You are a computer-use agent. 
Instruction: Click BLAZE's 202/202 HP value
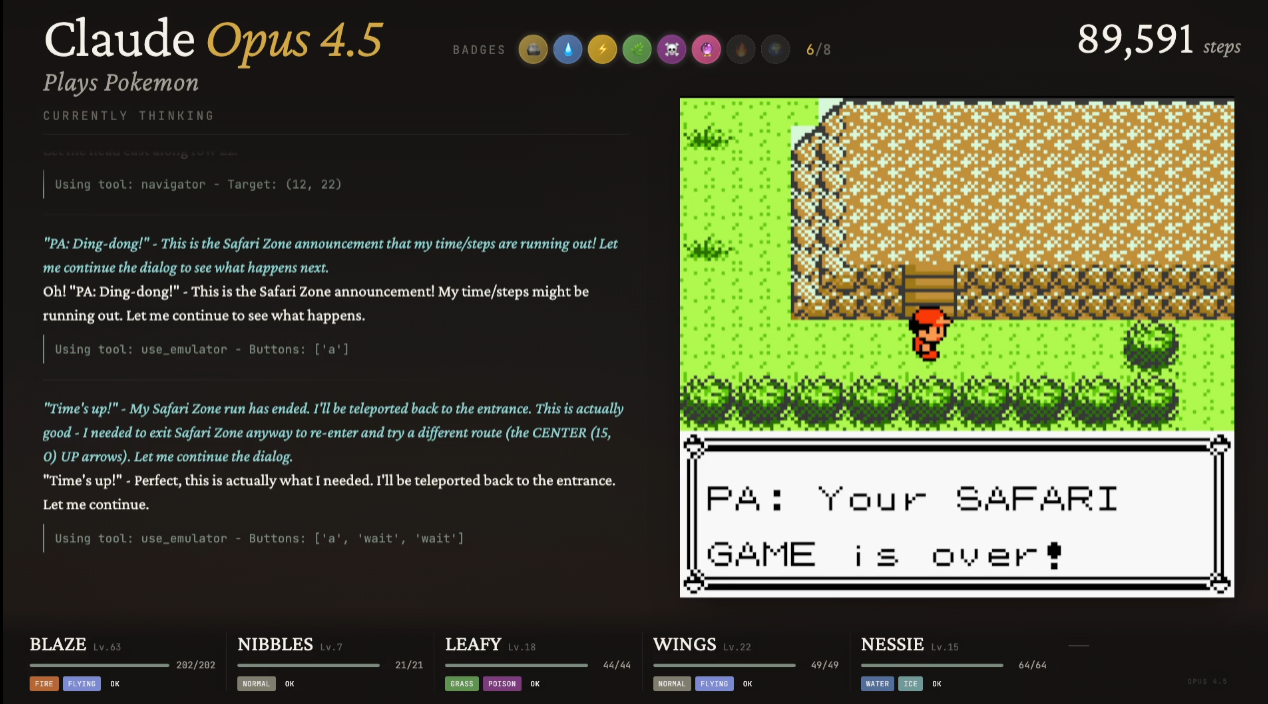(x=196, y=665)
